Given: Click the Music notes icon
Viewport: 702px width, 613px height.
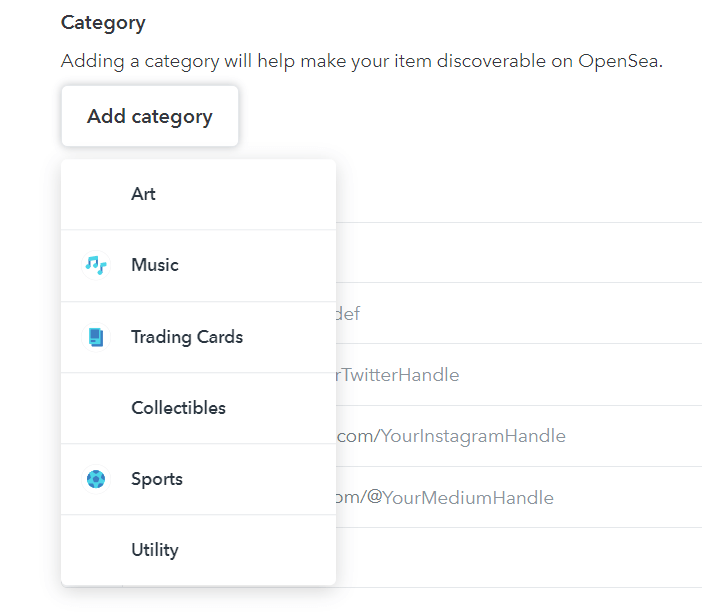Looking at the screenshot, I should tap(96, 265).
